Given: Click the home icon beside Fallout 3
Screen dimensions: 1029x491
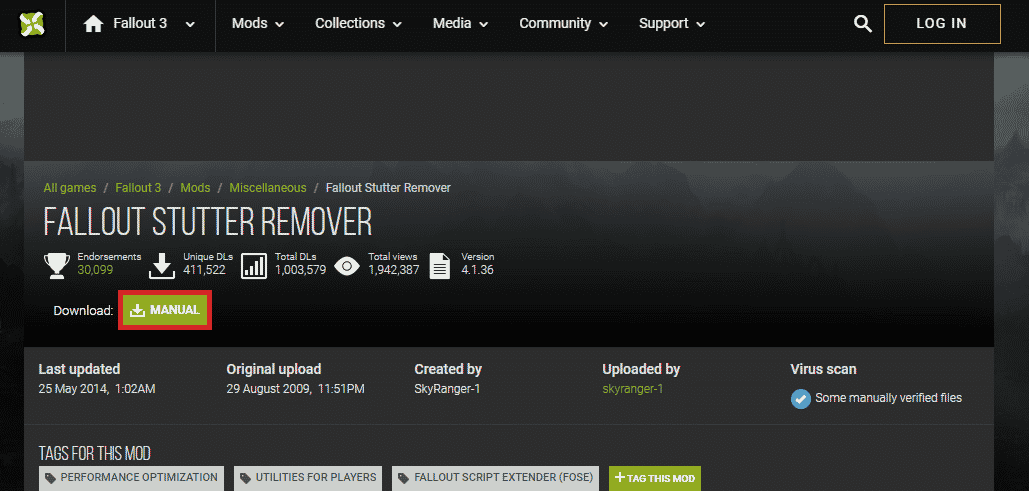Looking at the screenshot, I should click(94, 24).
